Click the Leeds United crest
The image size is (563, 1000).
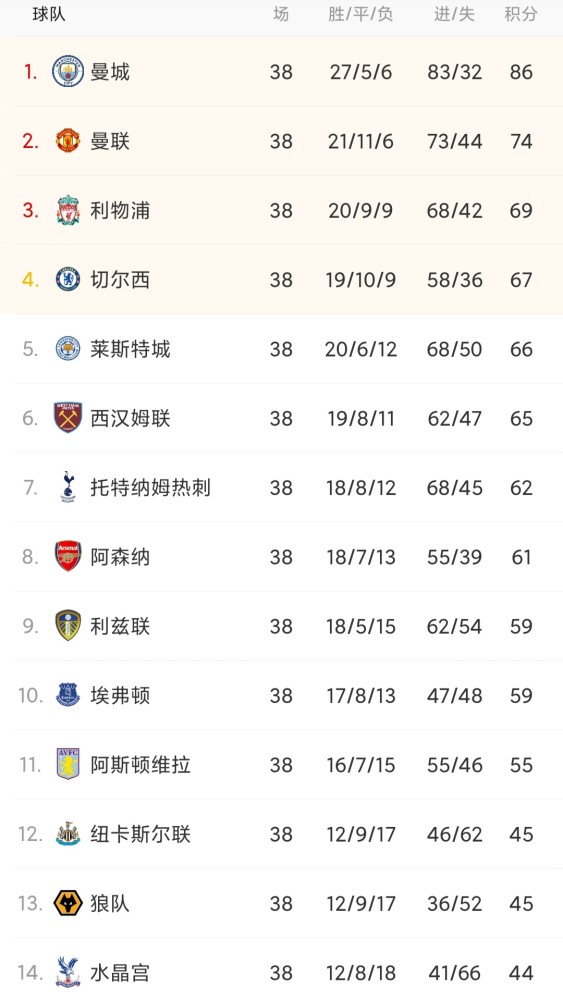(x=68, y=626)
